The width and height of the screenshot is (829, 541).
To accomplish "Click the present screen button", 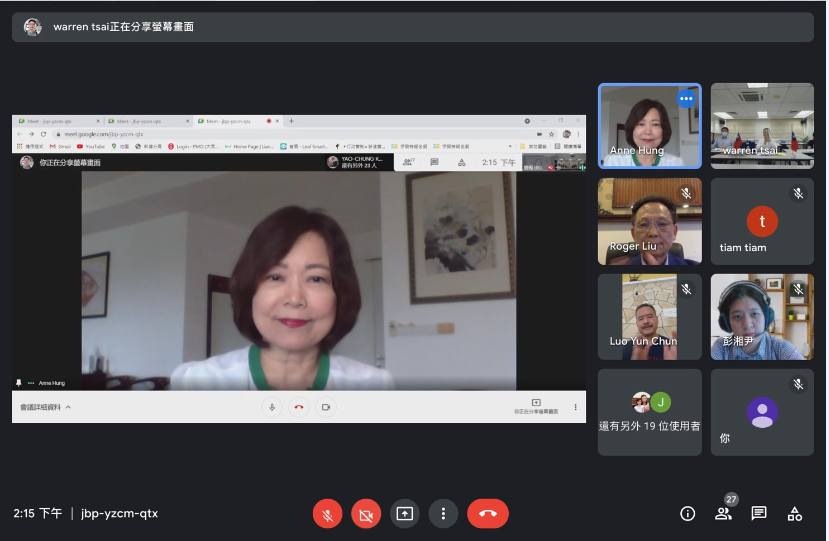I will point(404,513).
